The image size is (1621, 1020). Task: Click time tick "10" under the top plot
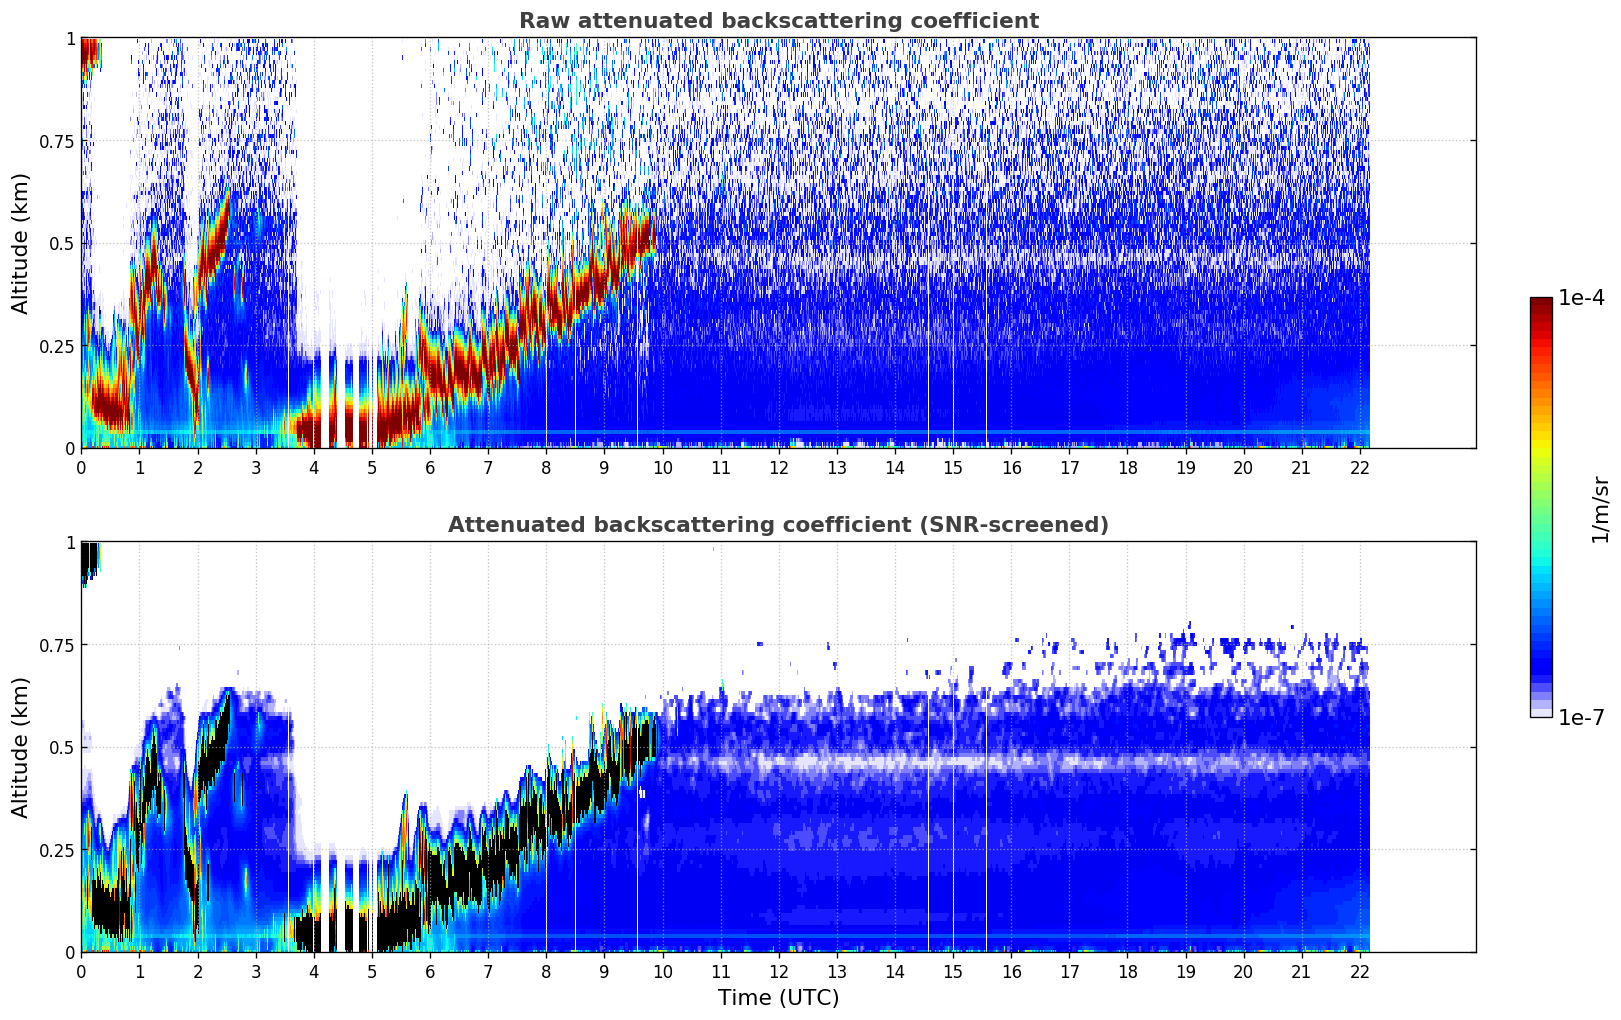tap(662, 467)
